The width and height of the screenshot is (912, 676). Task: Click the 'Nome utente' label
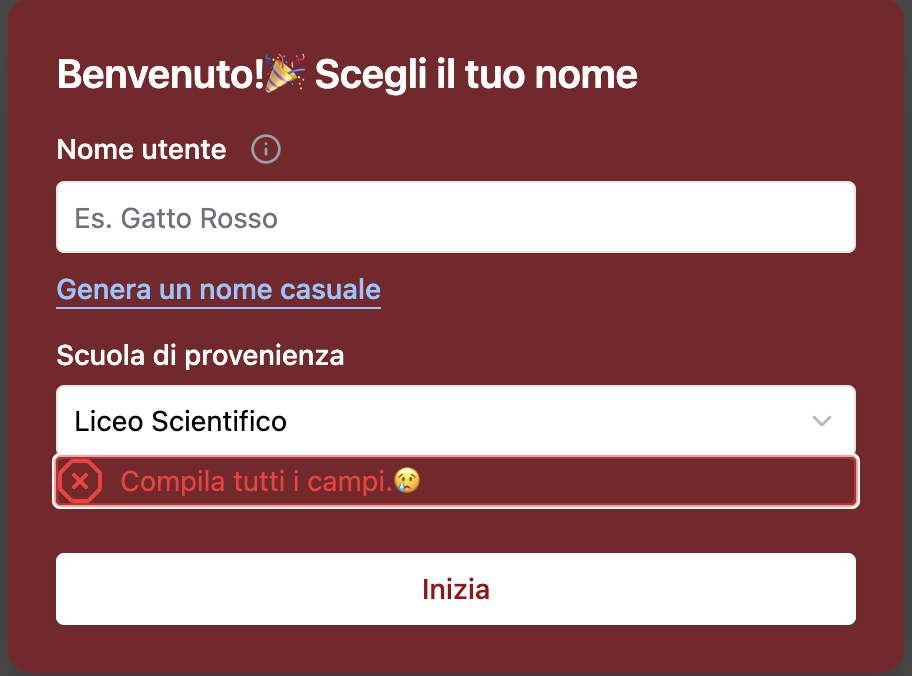(141, 150)
